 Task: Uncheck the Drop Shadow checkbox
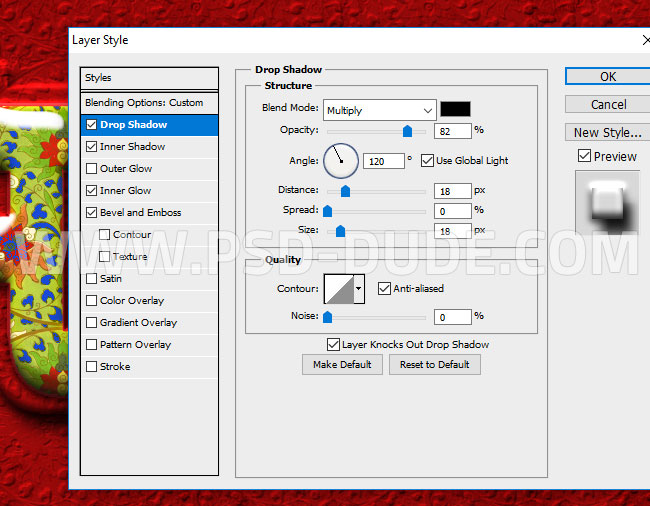(92, 125)
